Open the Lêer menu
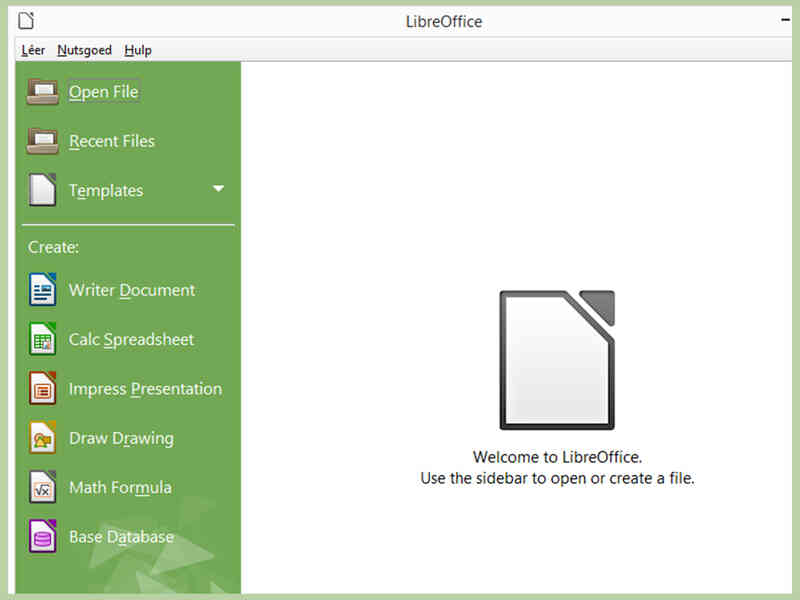 click(33, 50)
